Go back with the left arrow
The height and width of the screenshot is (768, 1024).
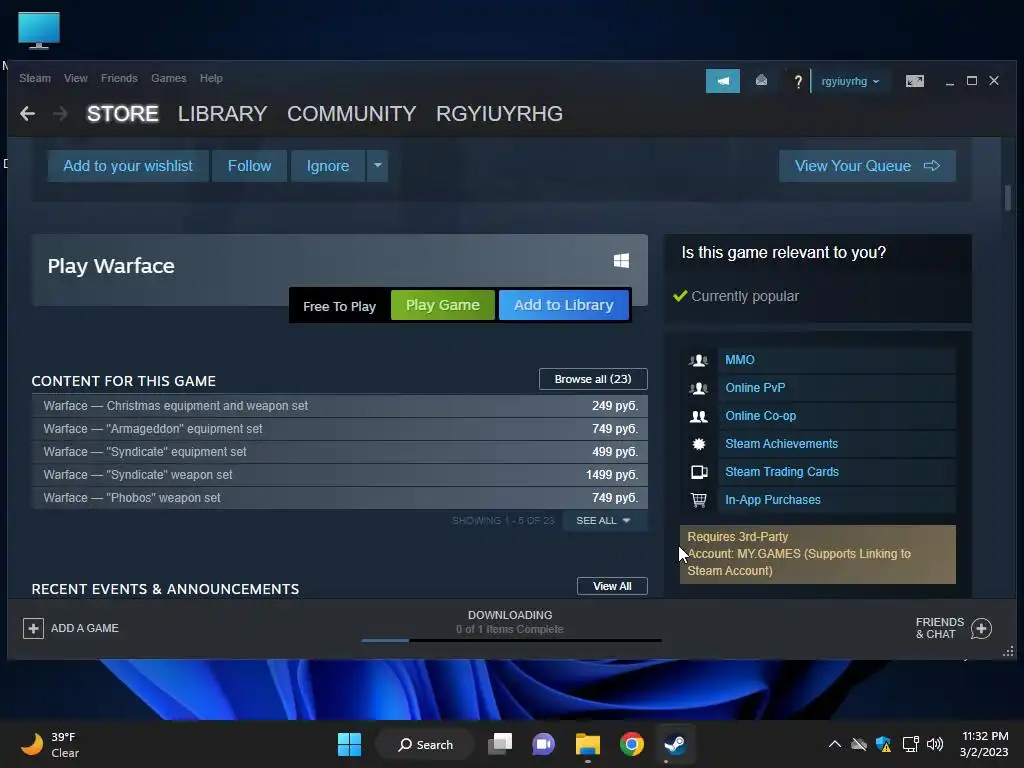[x=27, y=114]
